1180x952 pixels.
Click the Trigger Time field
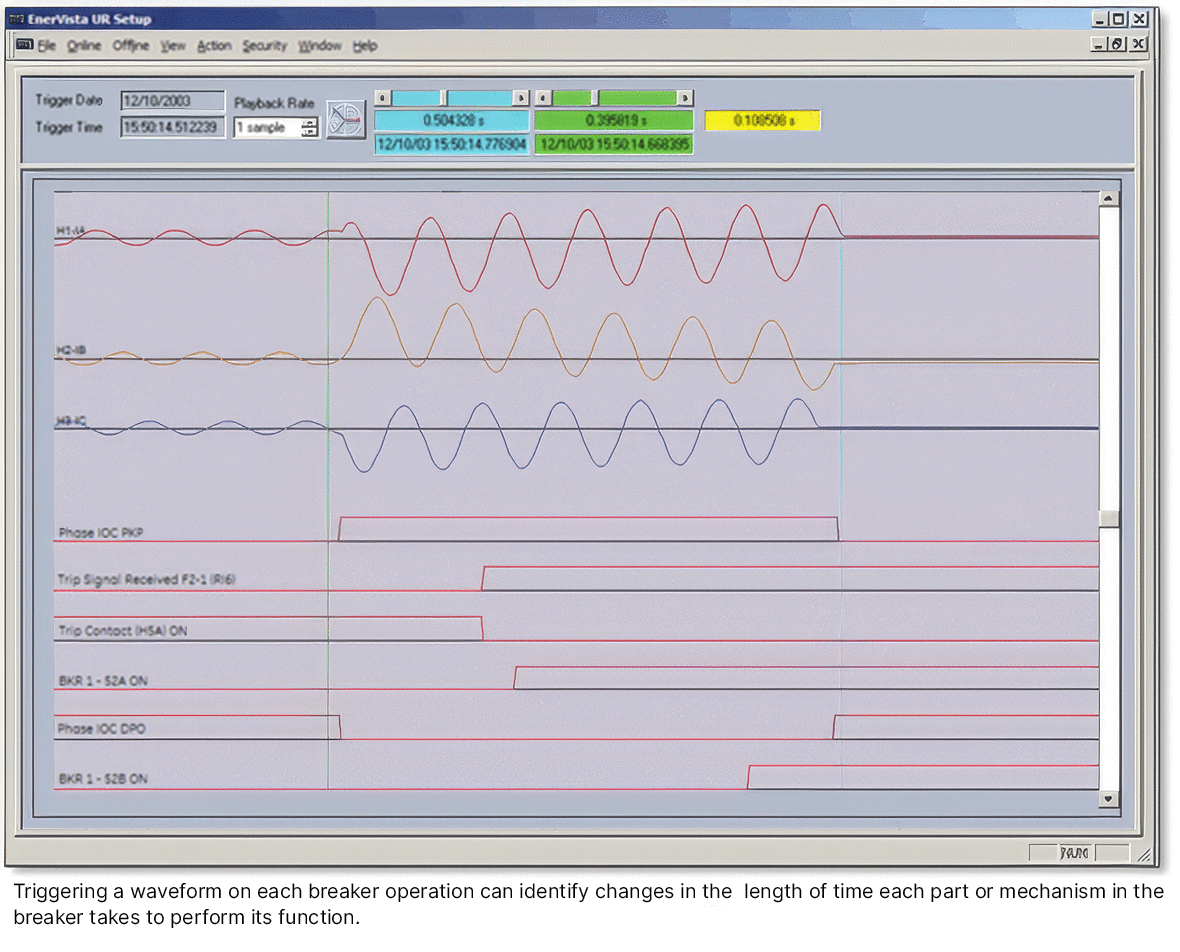click(x=172, y=127)
